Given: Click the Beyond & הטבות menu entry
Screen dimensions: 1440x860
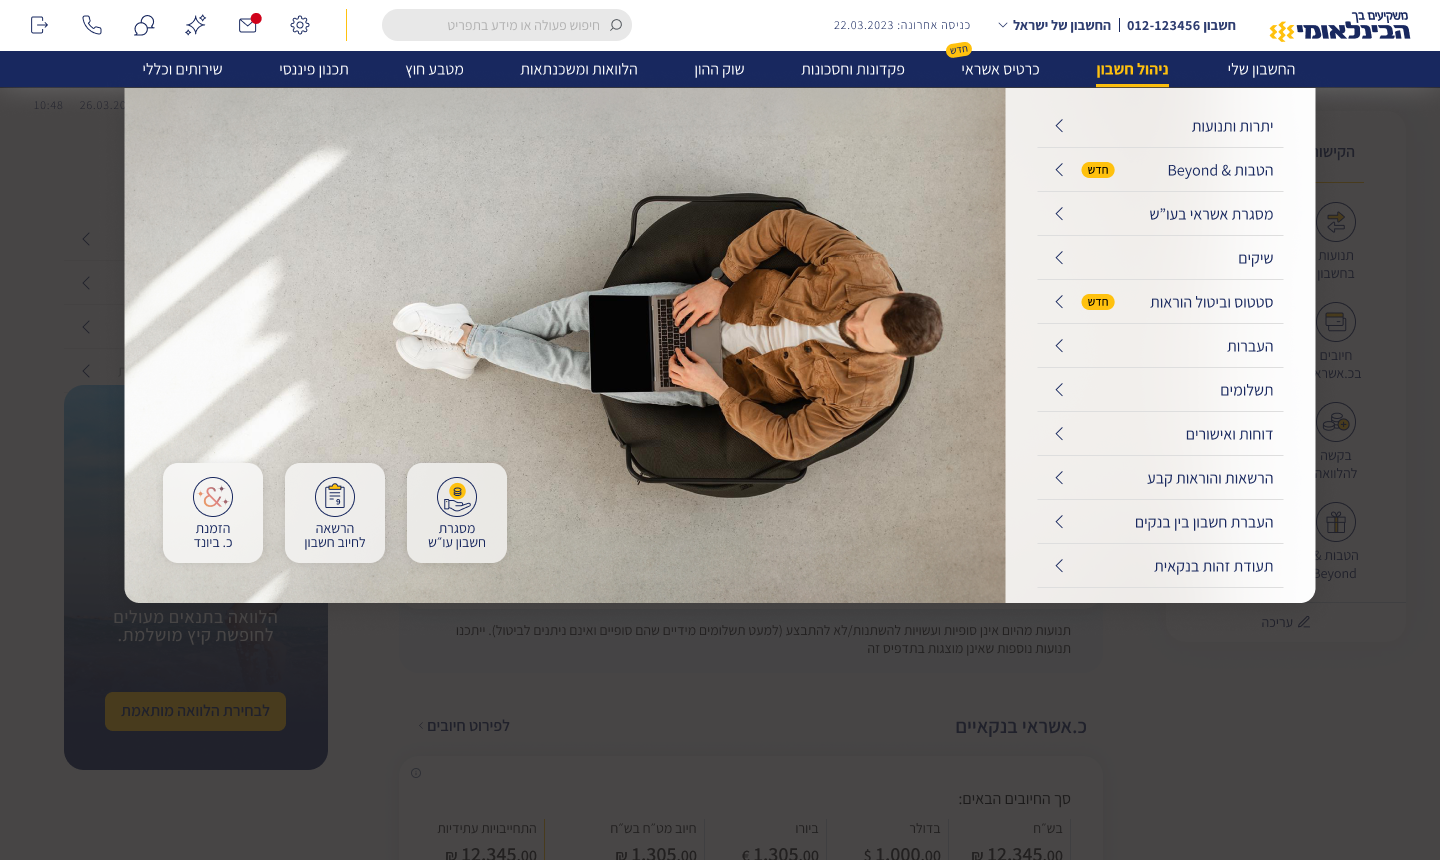Looking at the screenshot, I should 1160,170.
